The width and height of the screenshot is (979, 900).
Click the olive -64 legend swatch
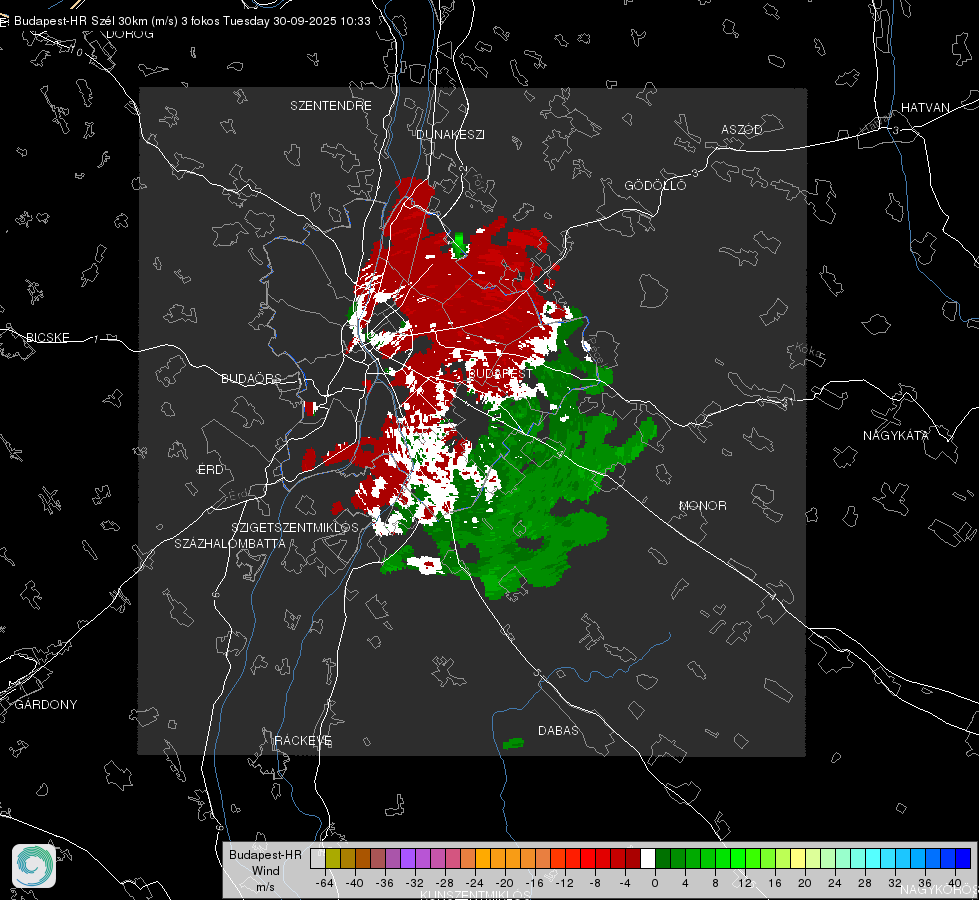[x=333, y=859]
